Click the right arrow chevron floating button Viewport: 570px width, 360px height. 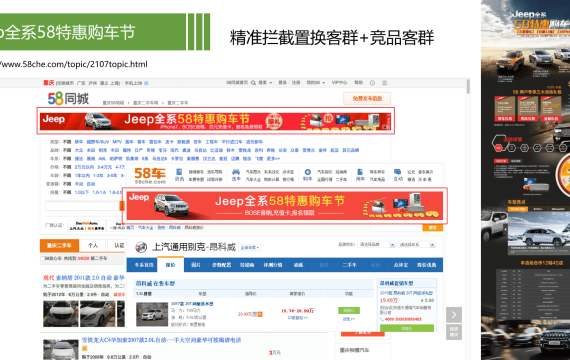click(x=454, y=315)
